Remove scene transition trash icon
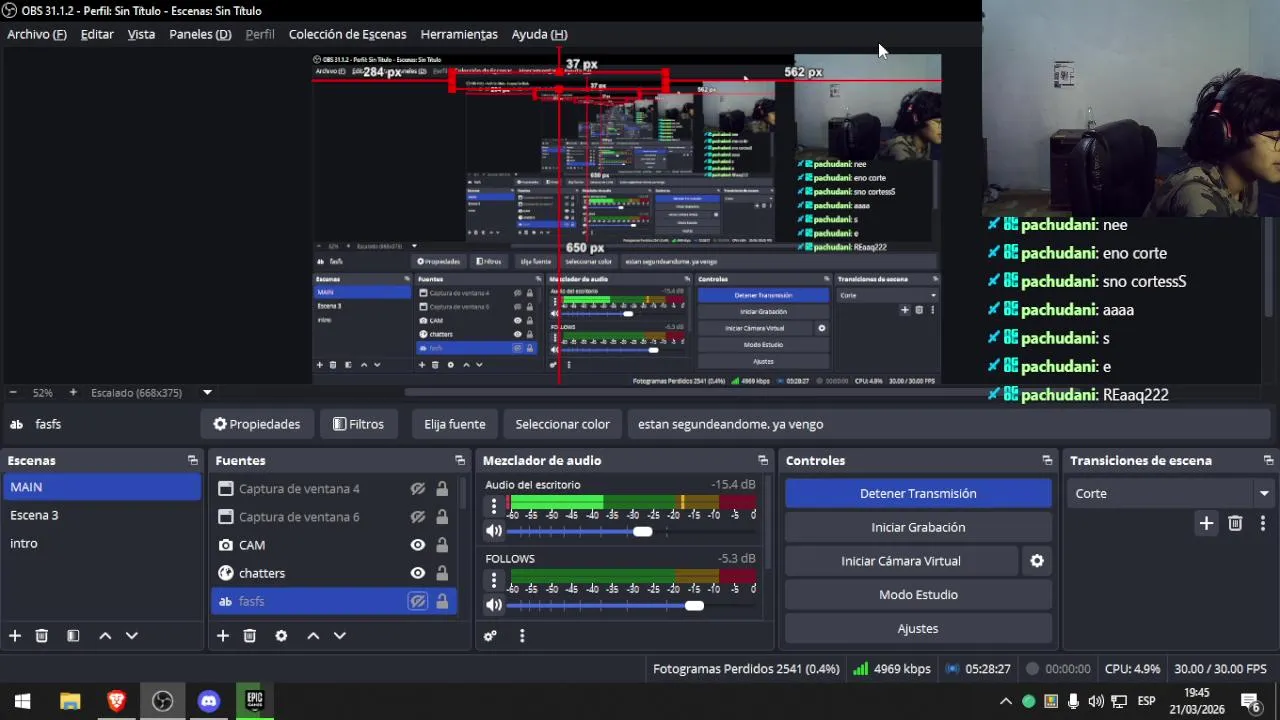1280x720 pixels. (1235, 523)
